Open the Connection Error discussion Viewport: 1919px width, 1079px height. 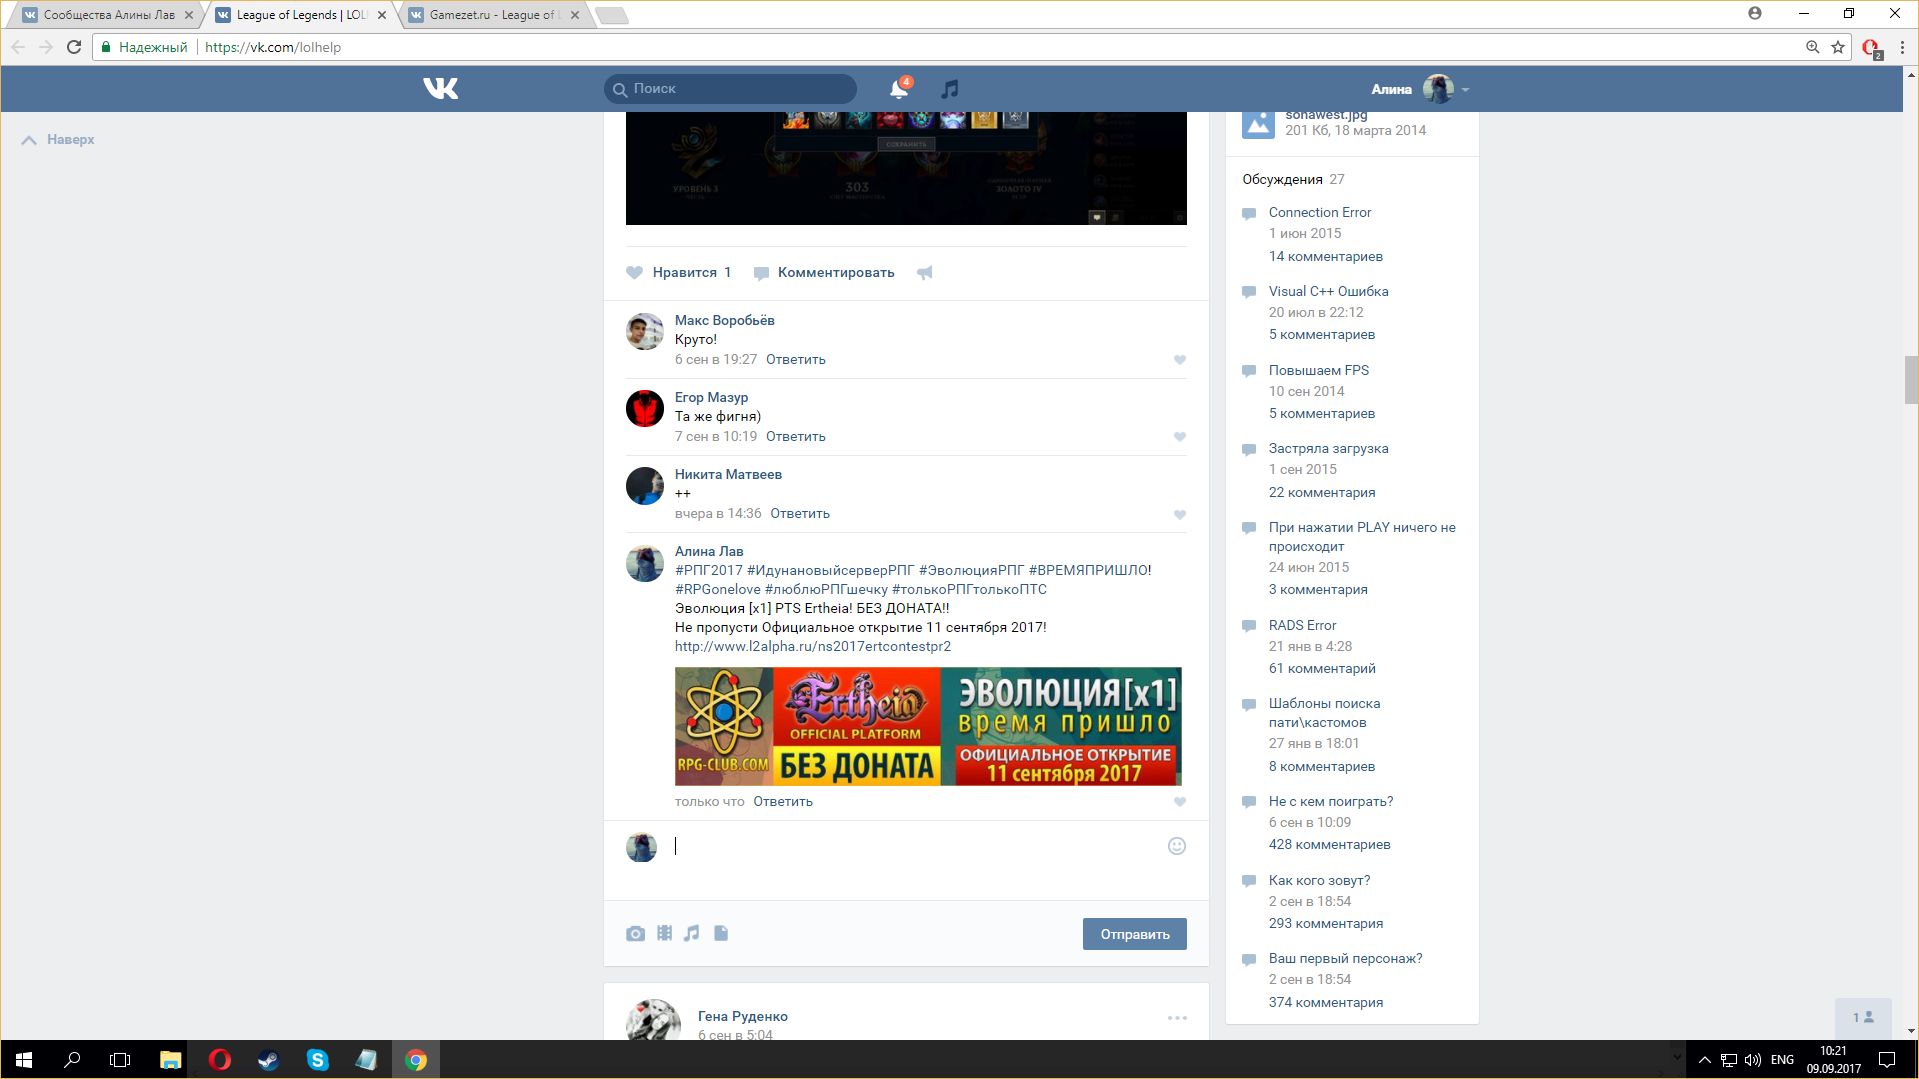1320,213
